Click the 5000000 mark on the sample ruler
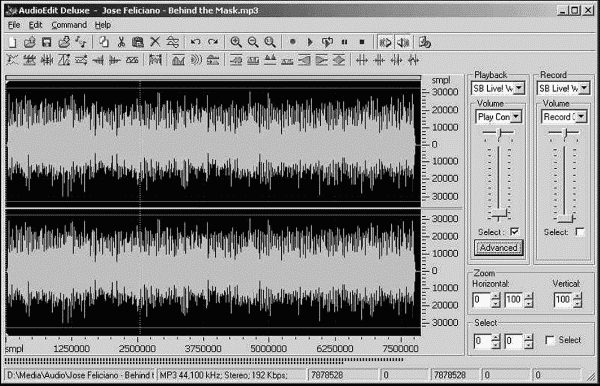 [268, 349]
